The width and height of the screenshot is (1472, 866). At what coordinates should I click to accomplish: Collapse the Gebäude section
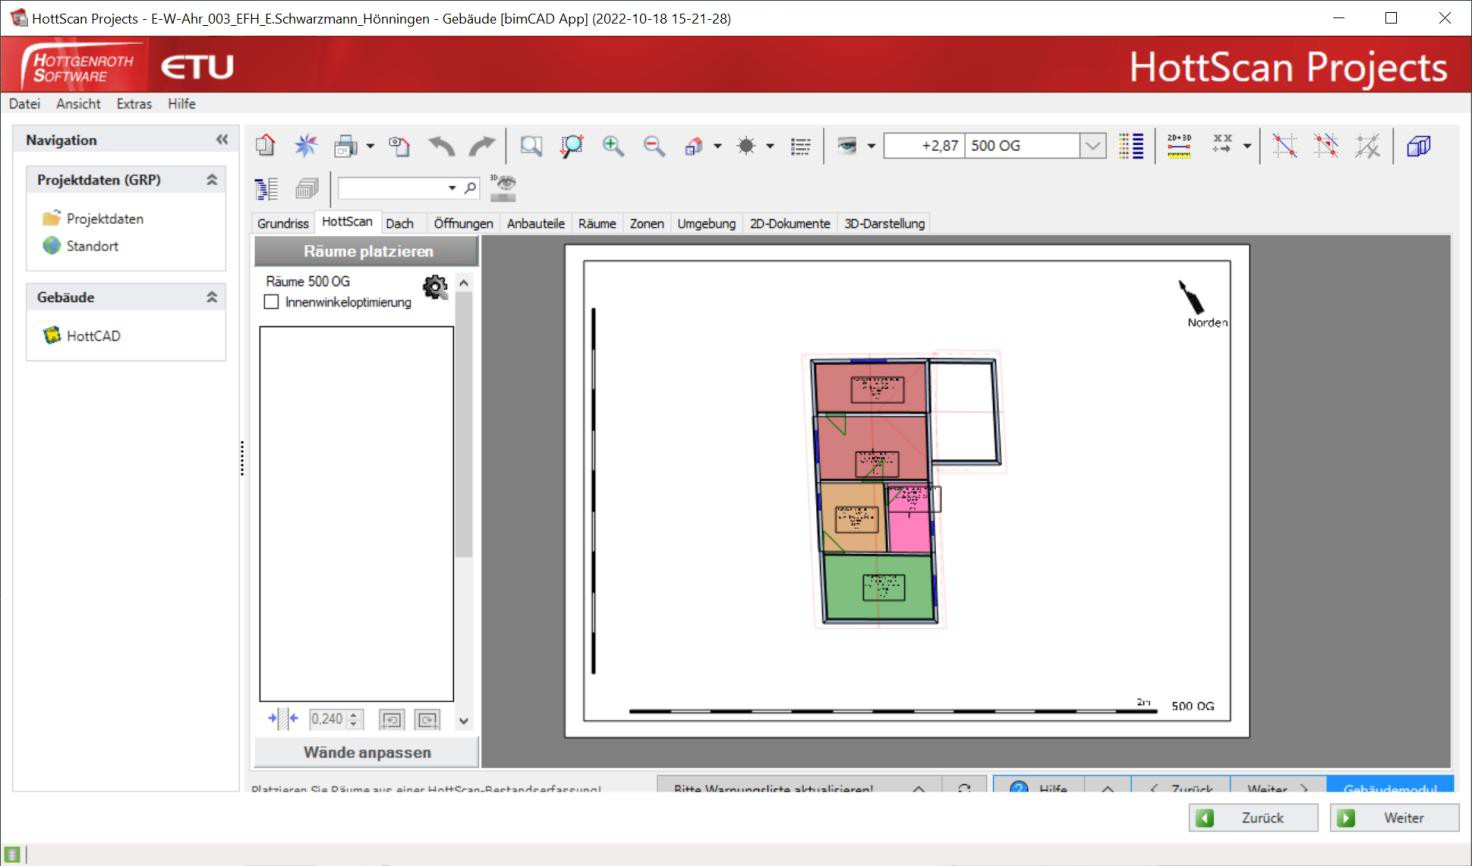click(212, 297)
